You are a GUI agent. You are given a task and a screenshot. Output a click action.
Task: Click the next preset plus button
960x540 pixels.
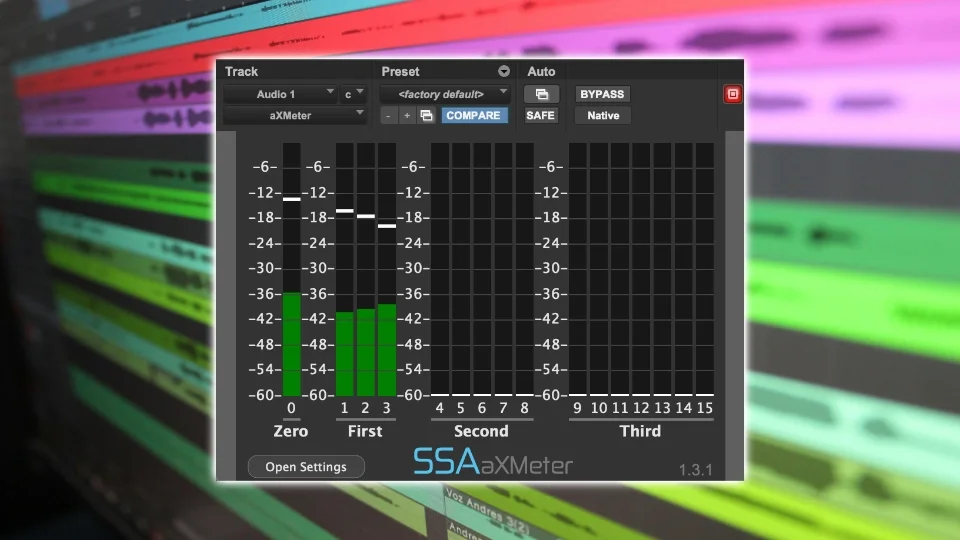[x=407, y=115]
